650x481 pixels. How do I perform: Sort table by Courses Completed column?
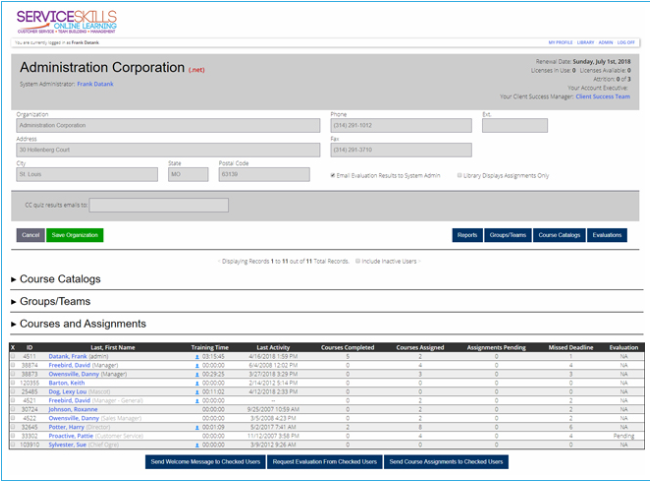click(x=347, y=347)
